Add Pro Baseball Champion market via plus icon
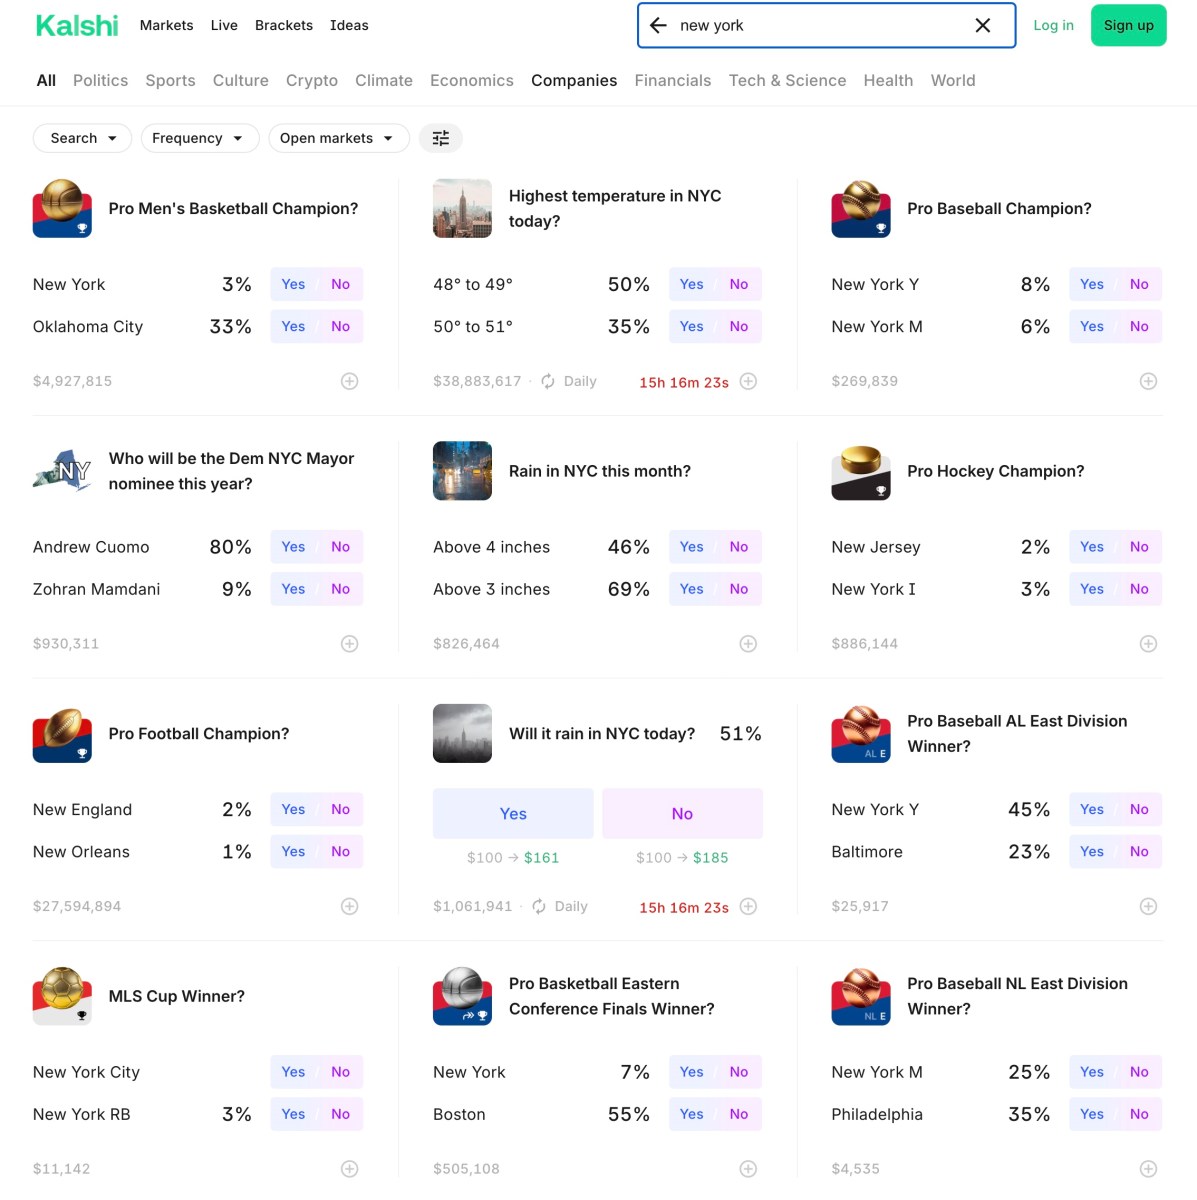 pyautogui.click(x=1149, y=381)
